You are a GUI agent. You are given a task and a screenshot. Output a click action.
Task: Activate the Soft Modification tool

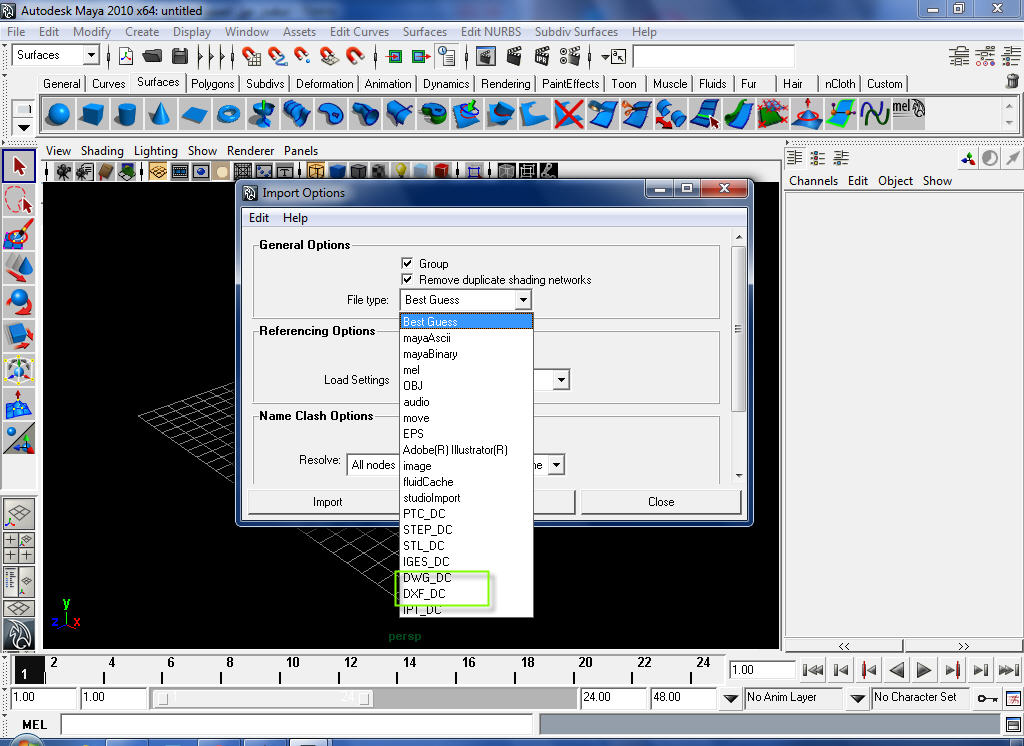19,404
